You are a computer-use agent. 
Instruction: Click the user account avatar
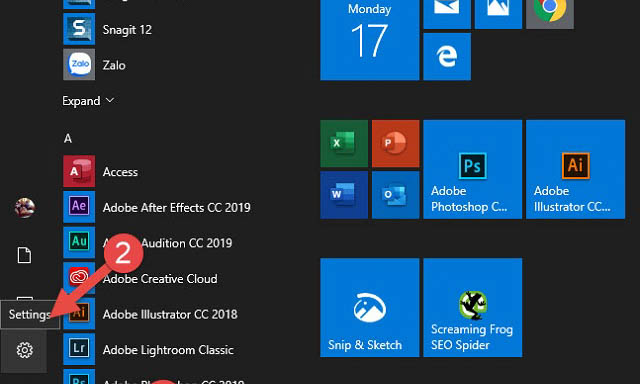tap(24, 208)
